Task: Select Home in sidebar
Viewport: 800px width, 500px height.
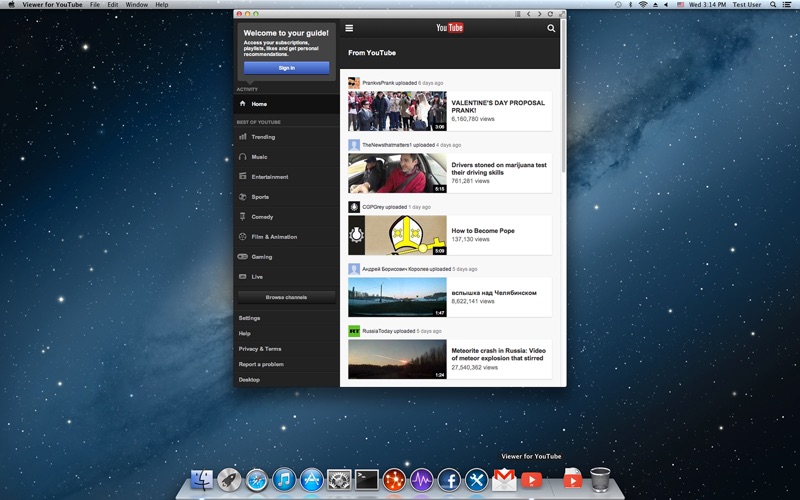Action: point(286,104)
